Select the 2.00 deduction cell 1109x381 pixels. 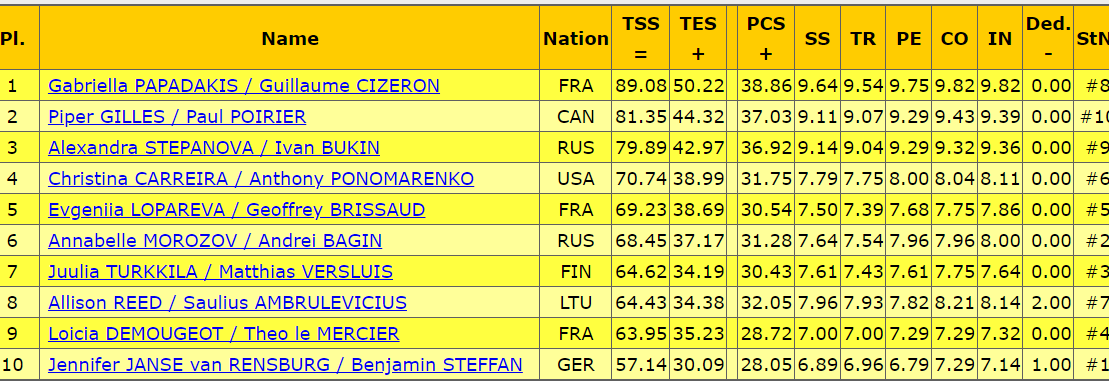click(x=1048, y=303)
